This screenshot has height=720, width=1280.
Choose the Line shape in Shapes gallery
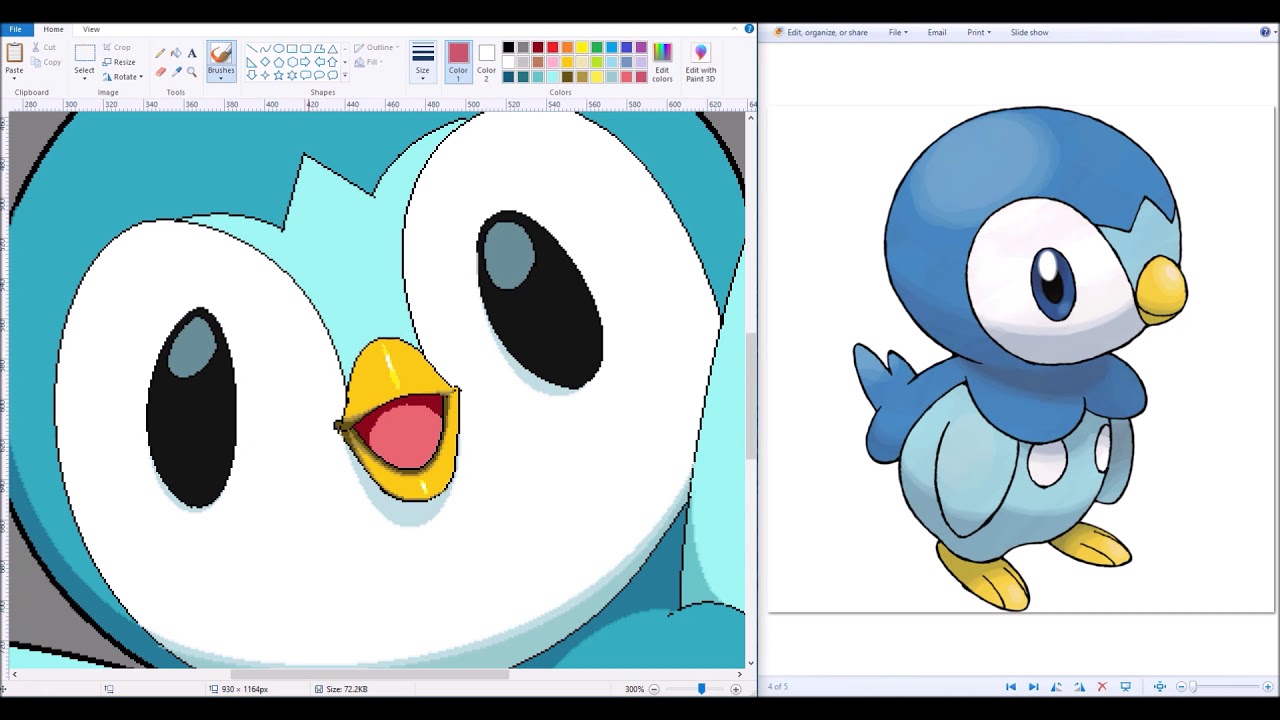point(251,48)
